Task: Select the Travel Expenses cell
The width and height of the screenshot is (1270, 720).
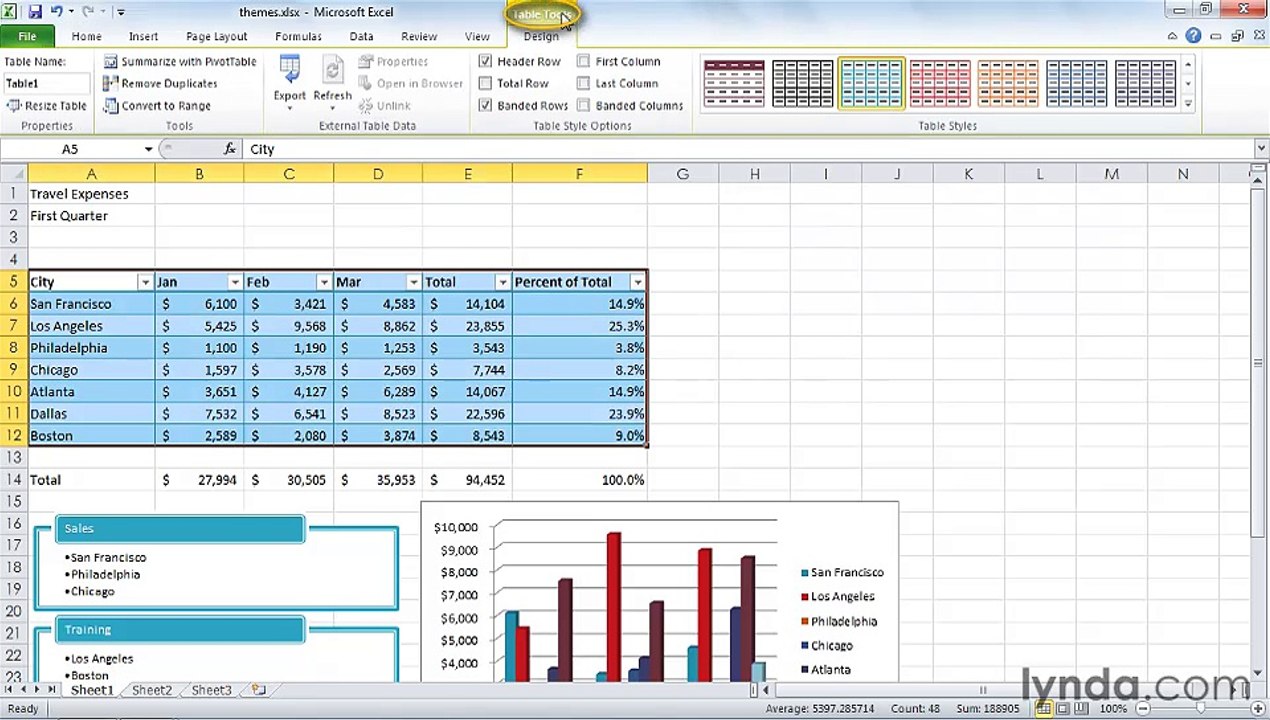Action: click(91, 194)
